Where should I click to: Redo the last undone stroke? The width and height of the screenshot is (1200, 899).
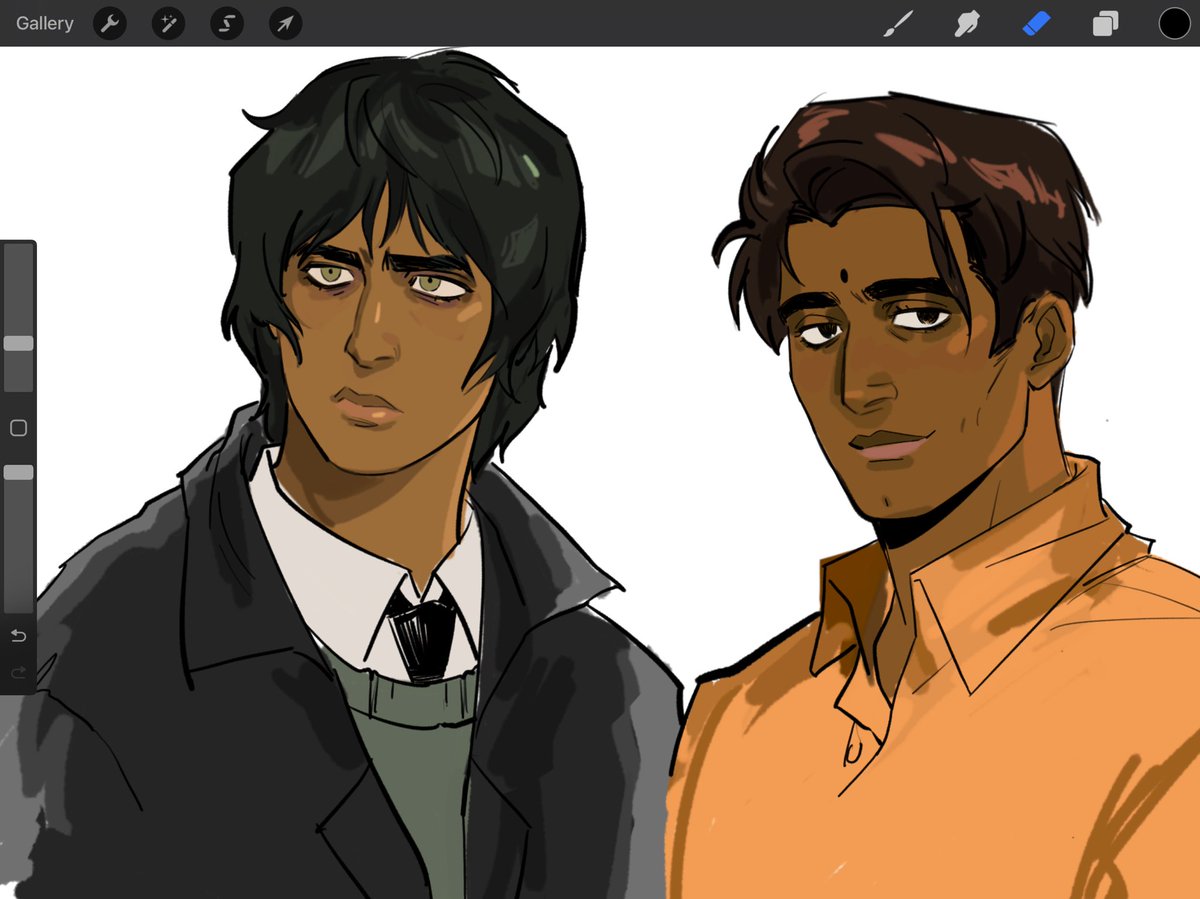point(18,673)
